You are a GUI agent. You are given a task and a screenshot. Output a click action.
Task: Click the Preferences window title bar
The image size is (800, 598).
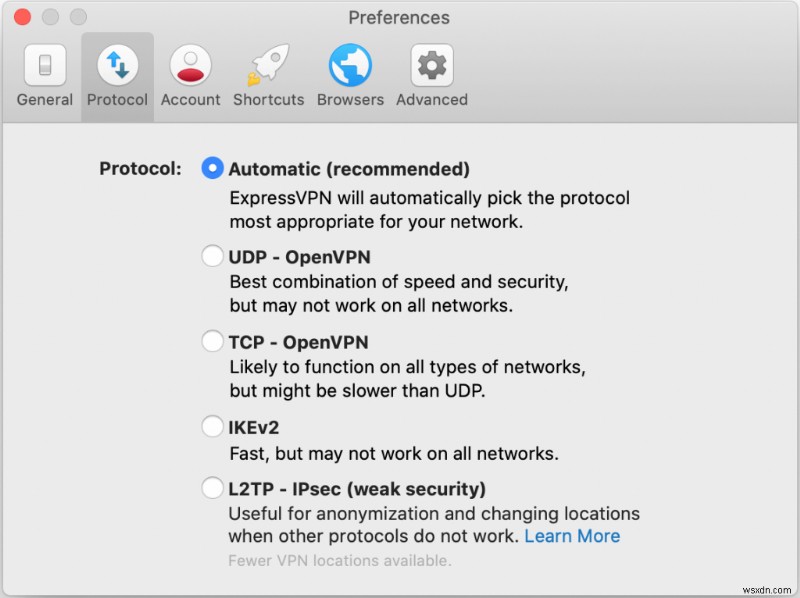pos(399,17)
